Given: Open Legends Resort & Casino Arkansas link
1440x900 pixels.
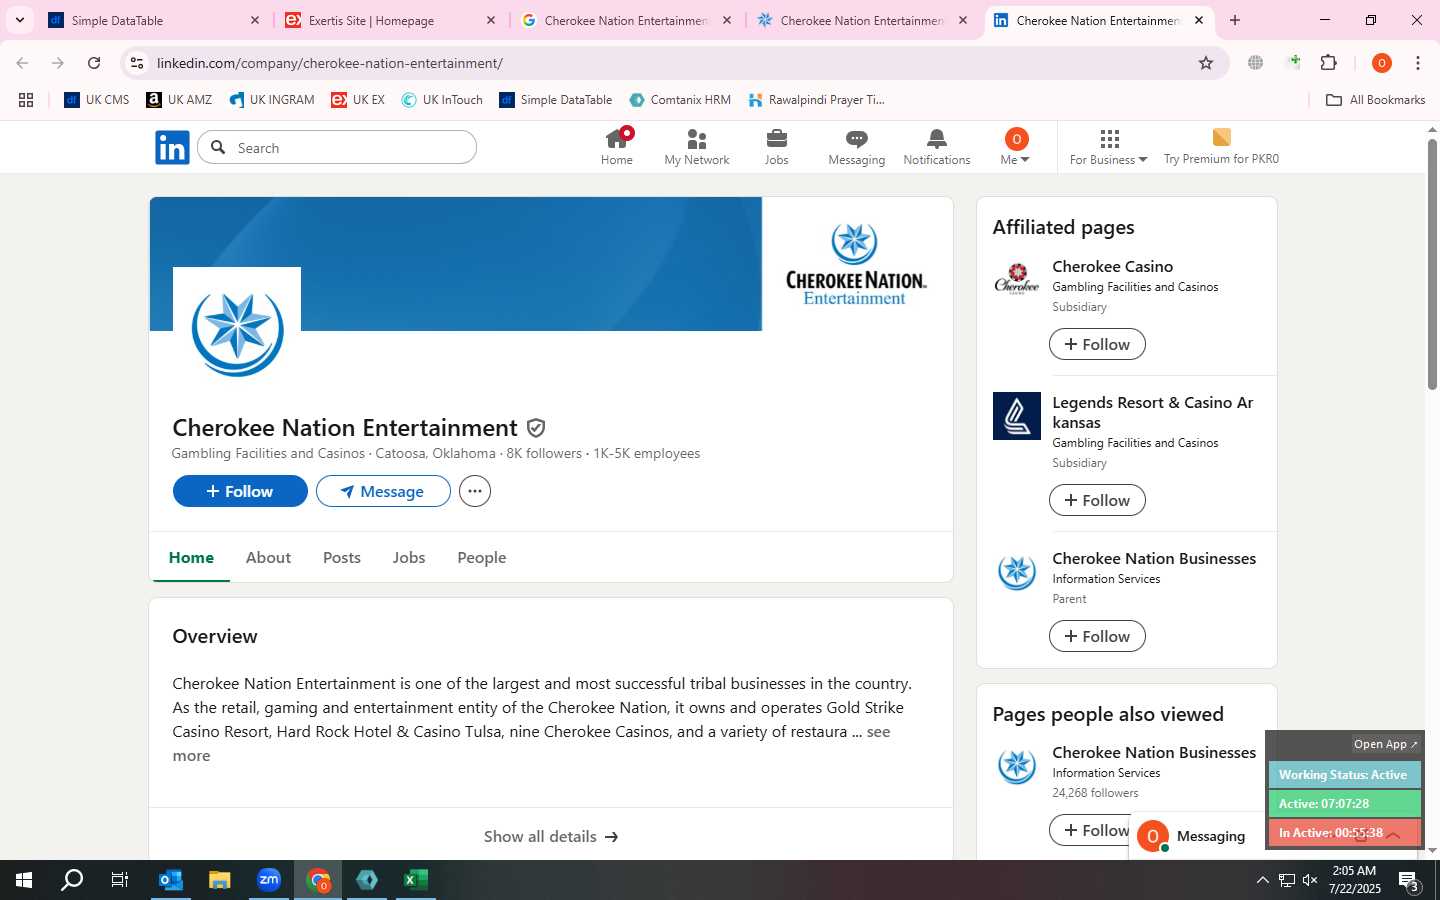Looking at the screenshot, I should (1152, 412).
